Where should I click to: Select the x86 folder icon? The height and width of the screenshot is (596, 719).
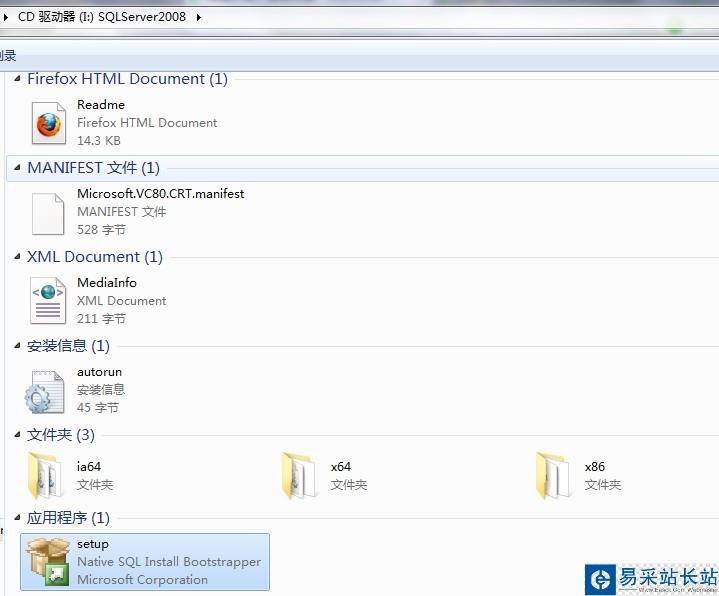click(553, 475)
